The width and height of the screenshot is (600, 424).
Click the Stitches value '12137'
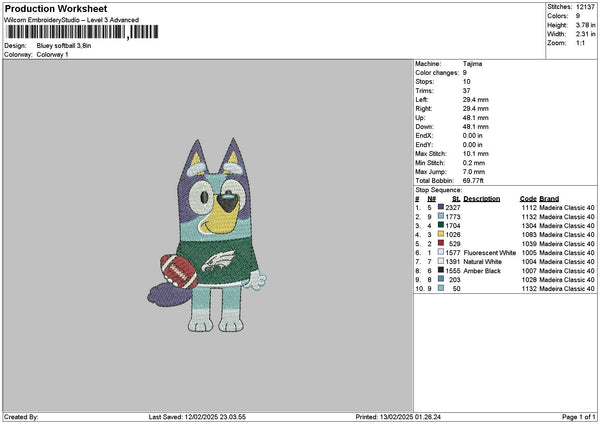[585, 7]
